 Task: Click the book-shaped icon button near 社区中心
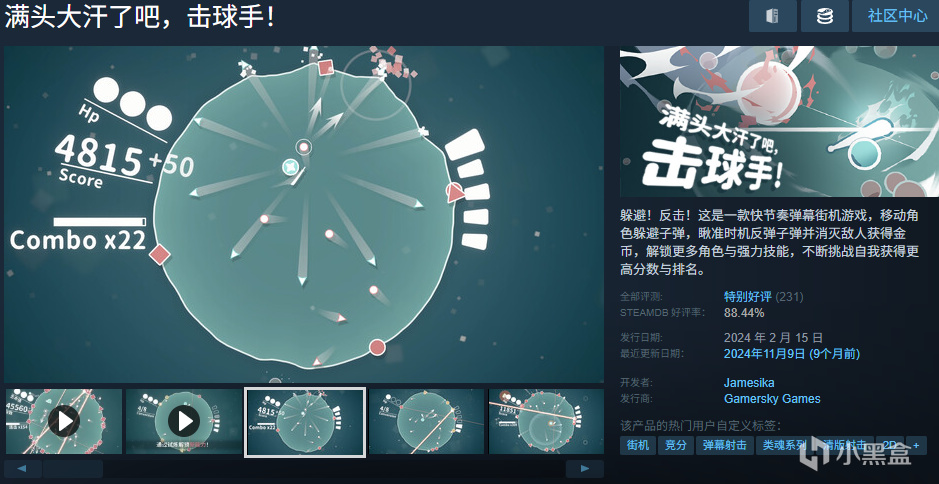[773, 16]
